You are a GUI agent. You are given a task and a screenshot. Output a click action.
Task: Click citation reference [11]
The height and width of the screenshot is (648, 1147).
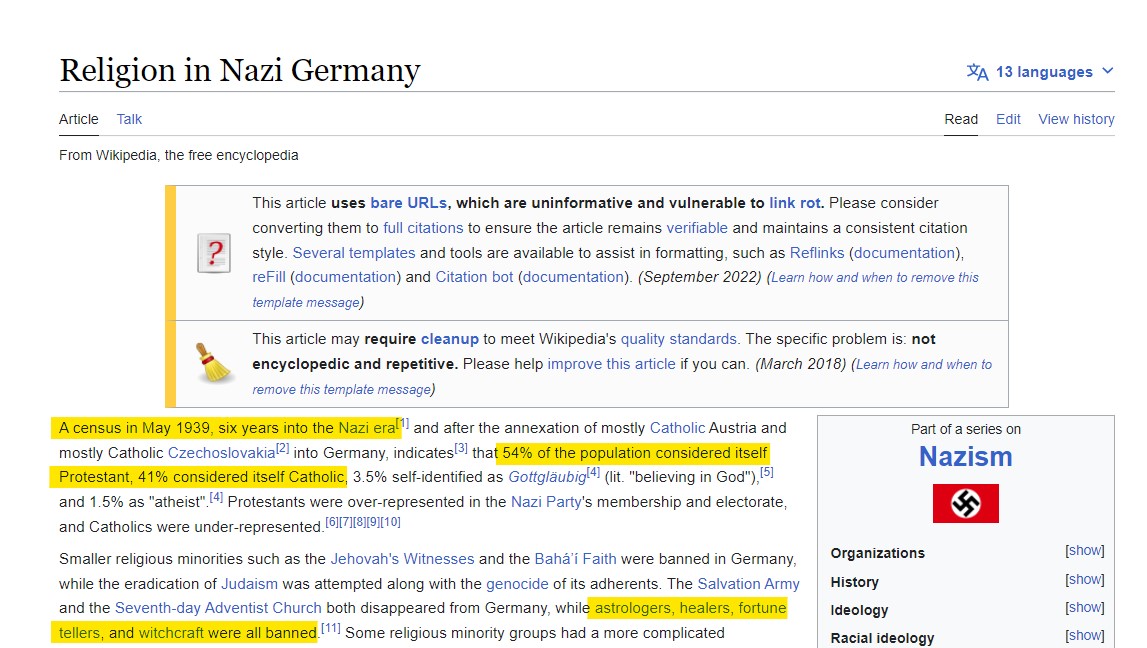tap(331, 628)
